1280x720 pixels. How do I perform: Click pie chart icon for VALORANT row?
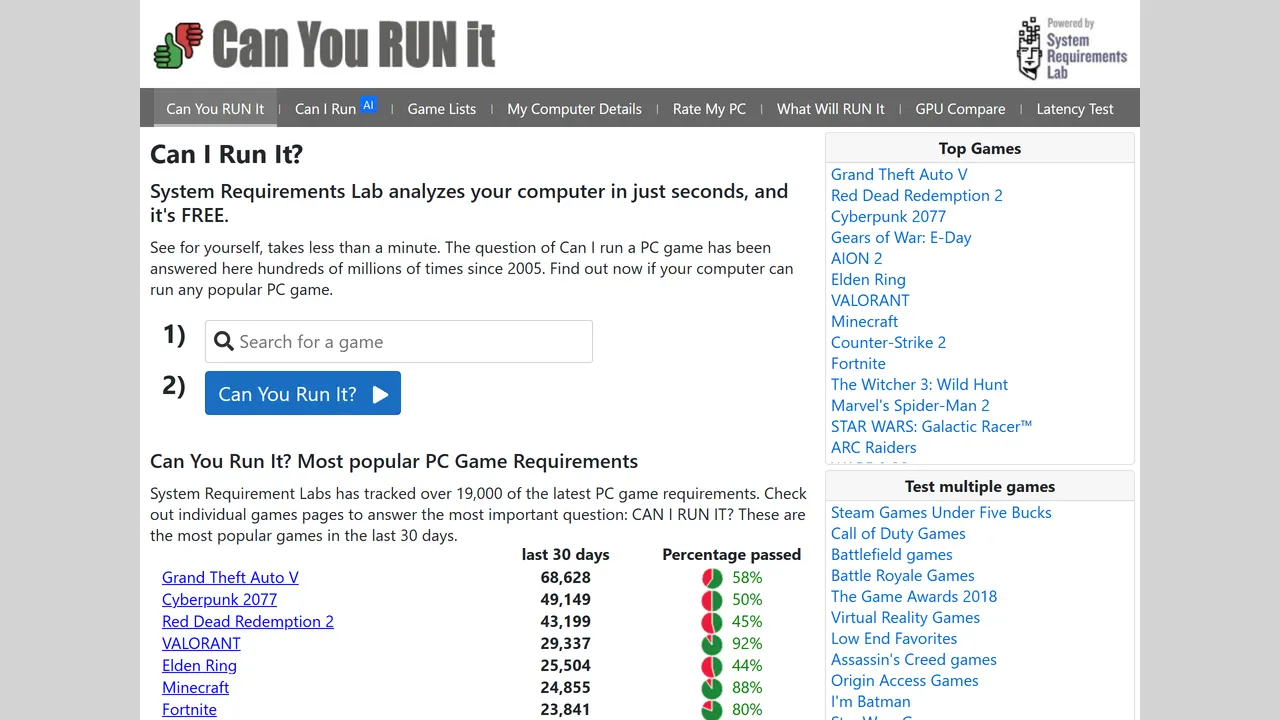(x=712, y=644)
